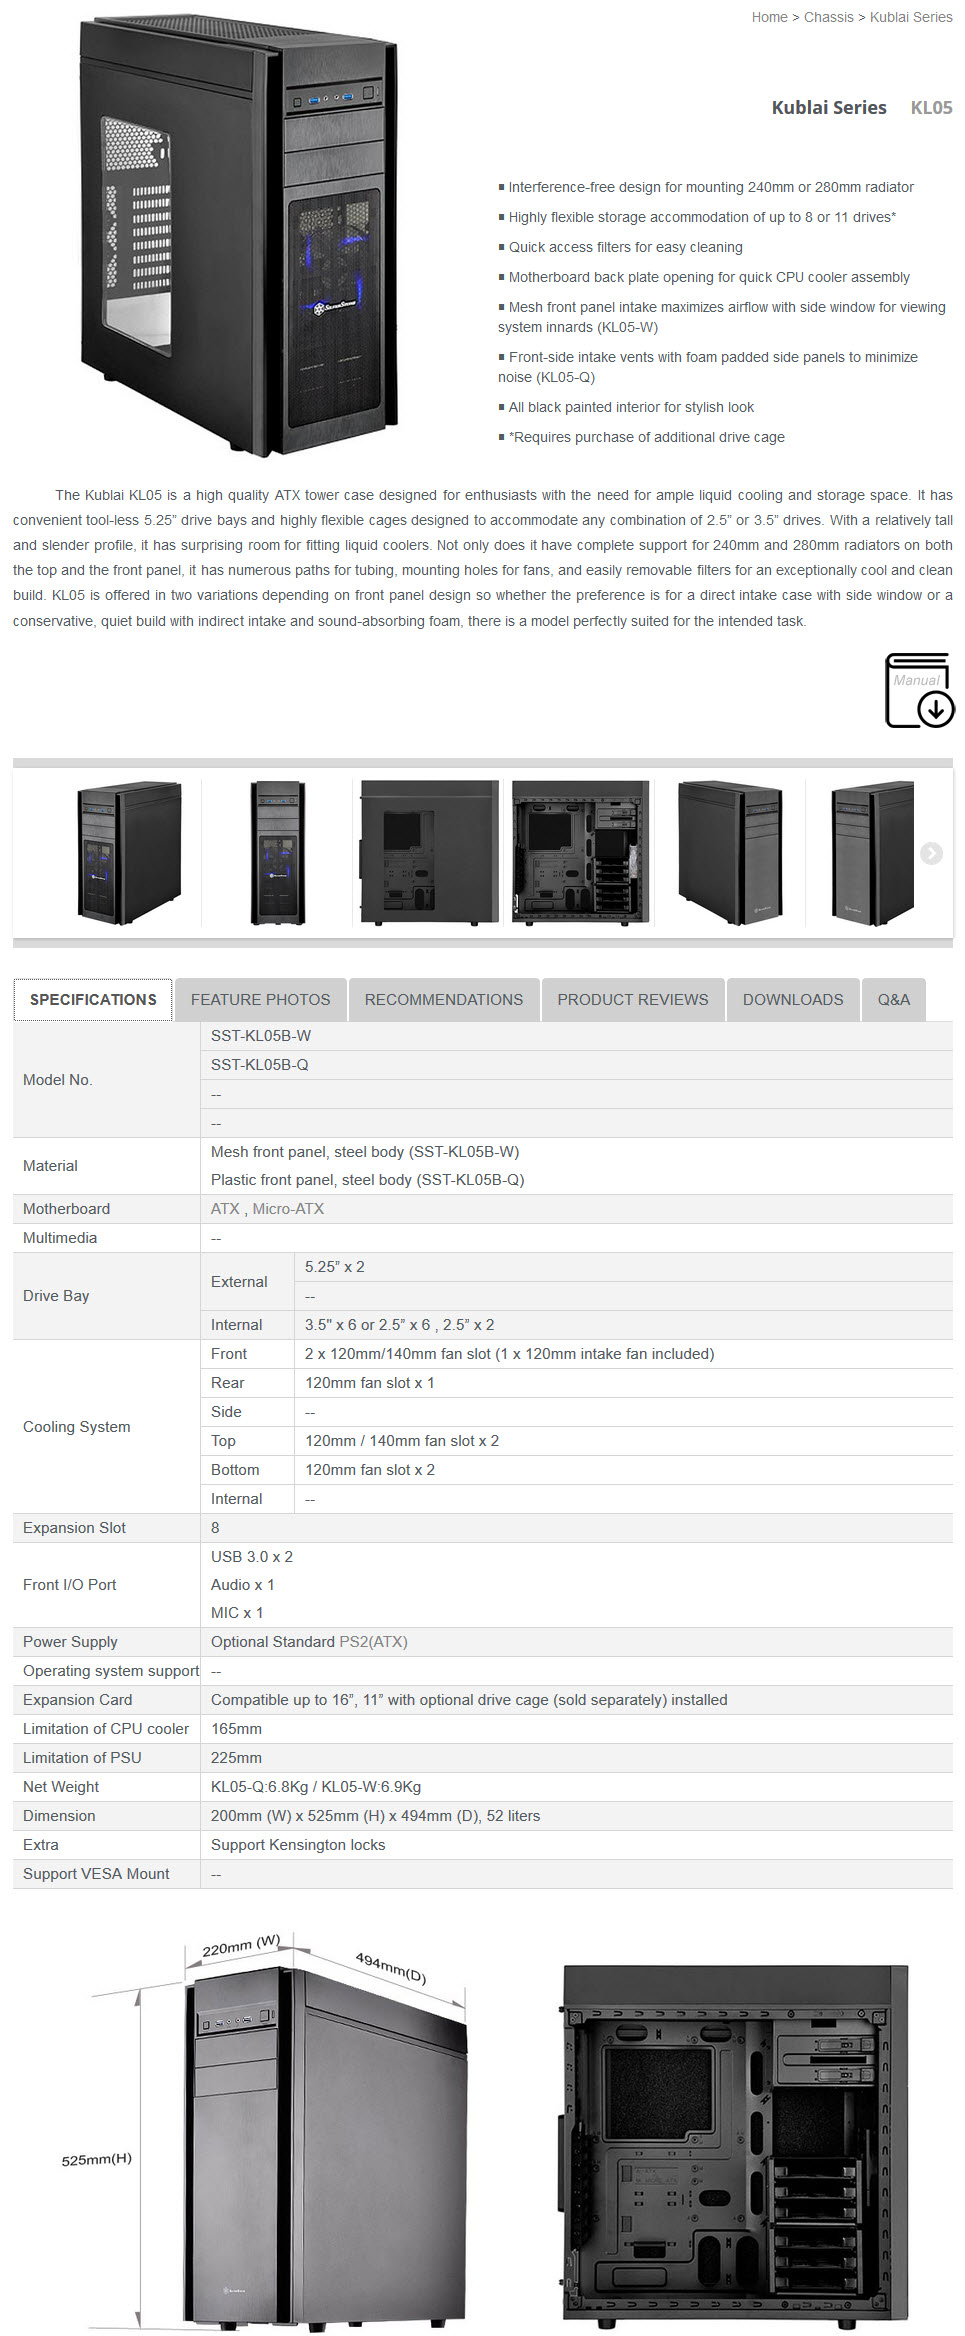The image size is (965, 2336).
Task: Click the Kublai Series heading
Action: pyautogui.click(x=829, y=107)
